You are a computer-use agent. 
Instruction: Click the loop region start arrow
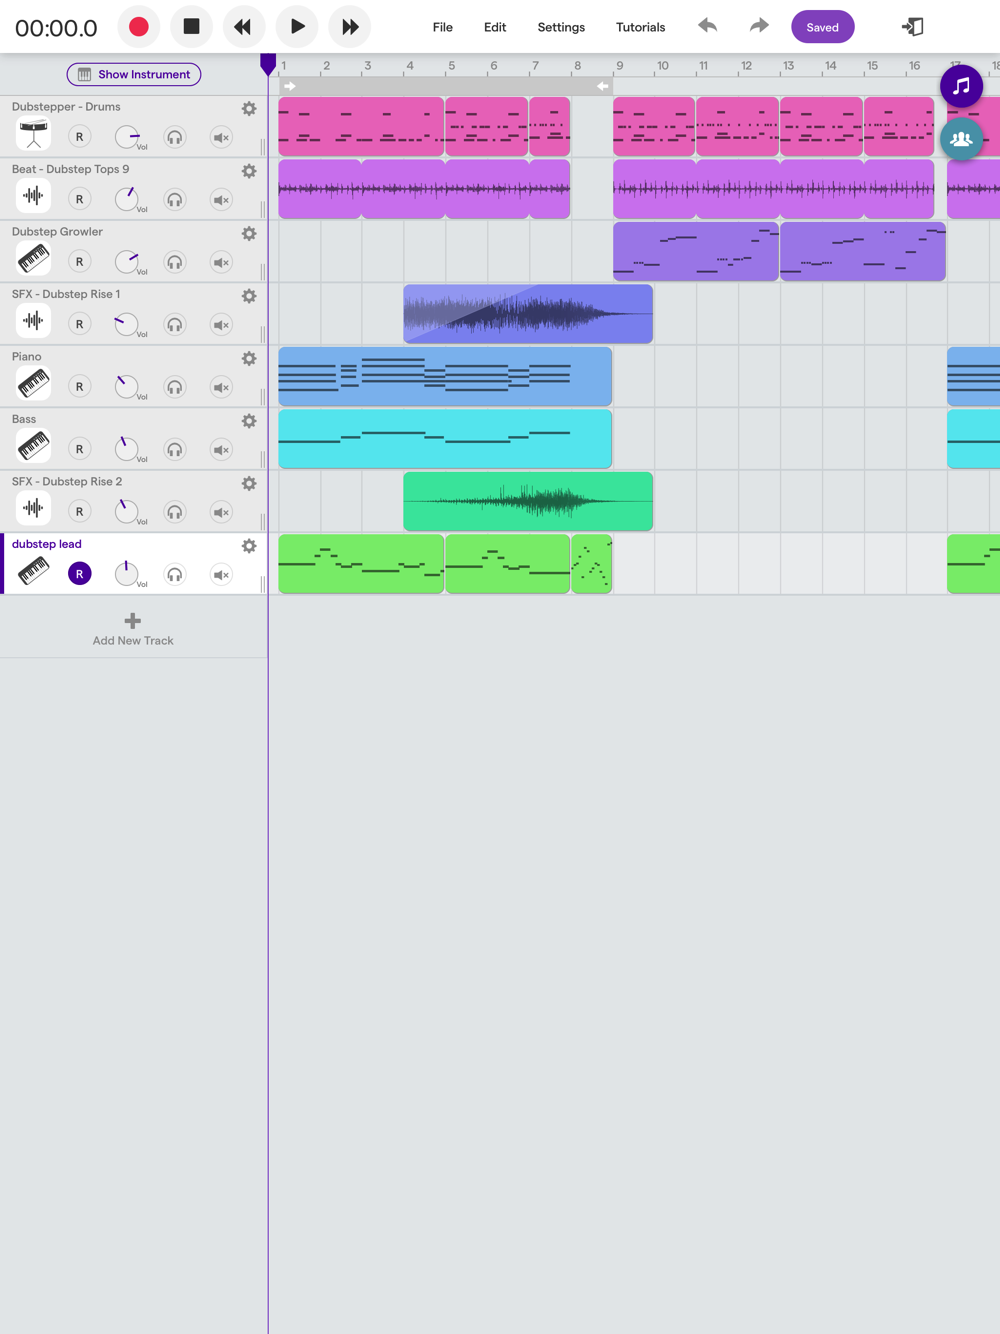pos(290,87)
